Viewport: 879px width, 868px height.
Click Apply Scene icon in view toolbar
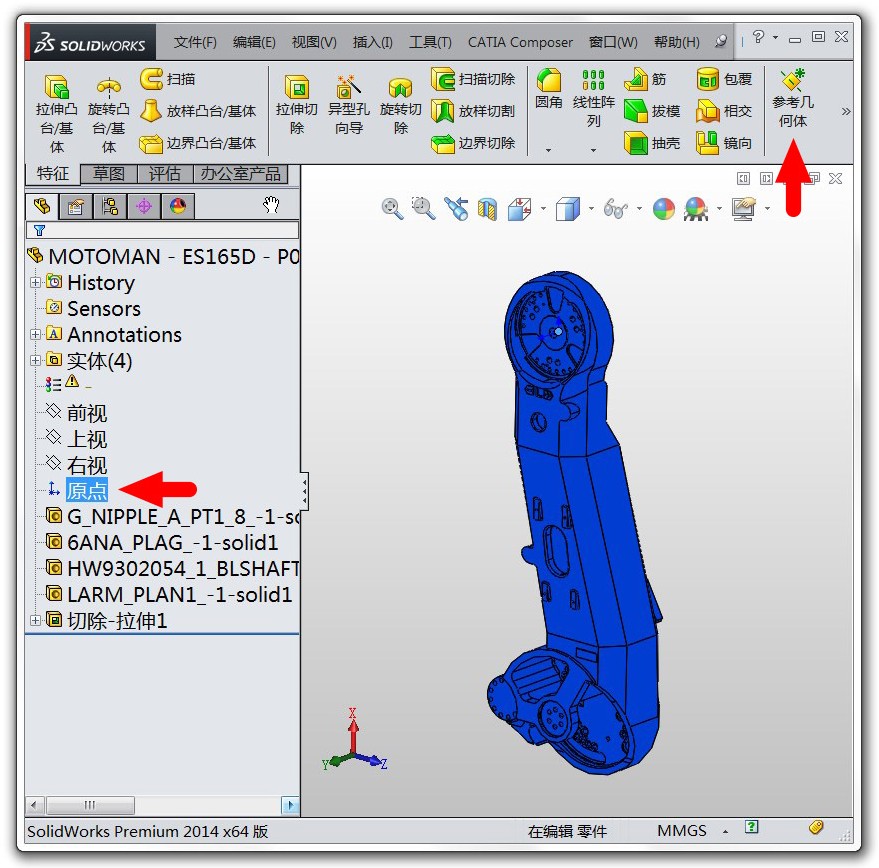pos(696,209)
